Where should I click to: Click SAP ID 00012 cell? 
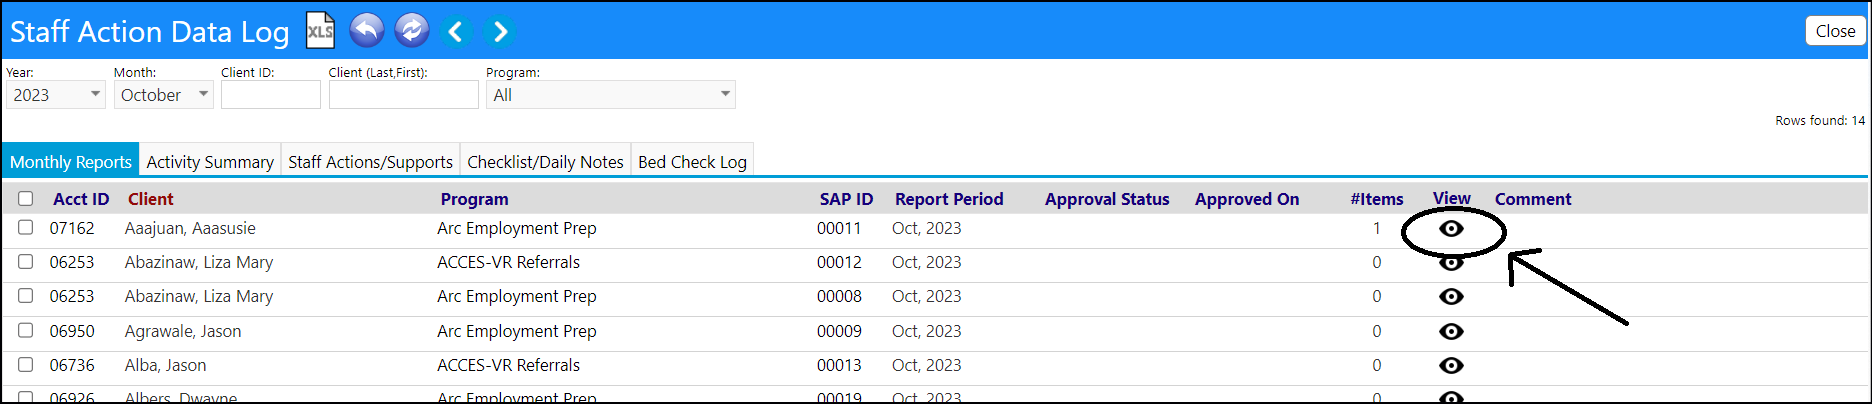click(x=839, y=262)
